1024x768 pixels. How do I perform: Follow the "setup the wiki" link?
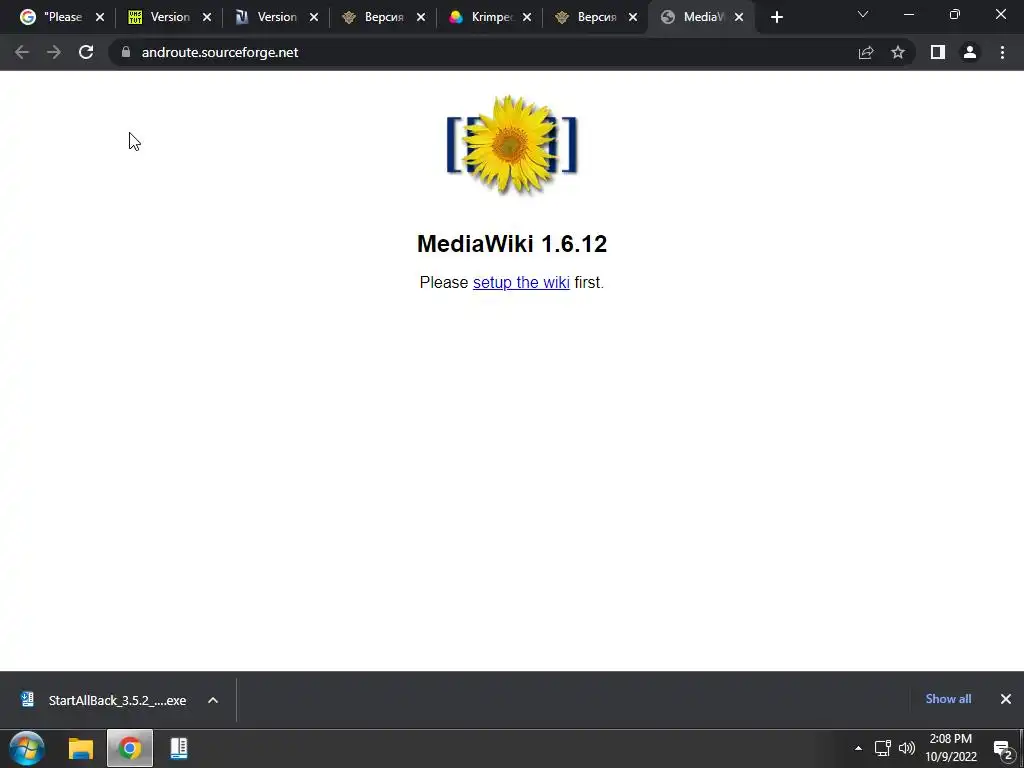(x=521, y=282)
